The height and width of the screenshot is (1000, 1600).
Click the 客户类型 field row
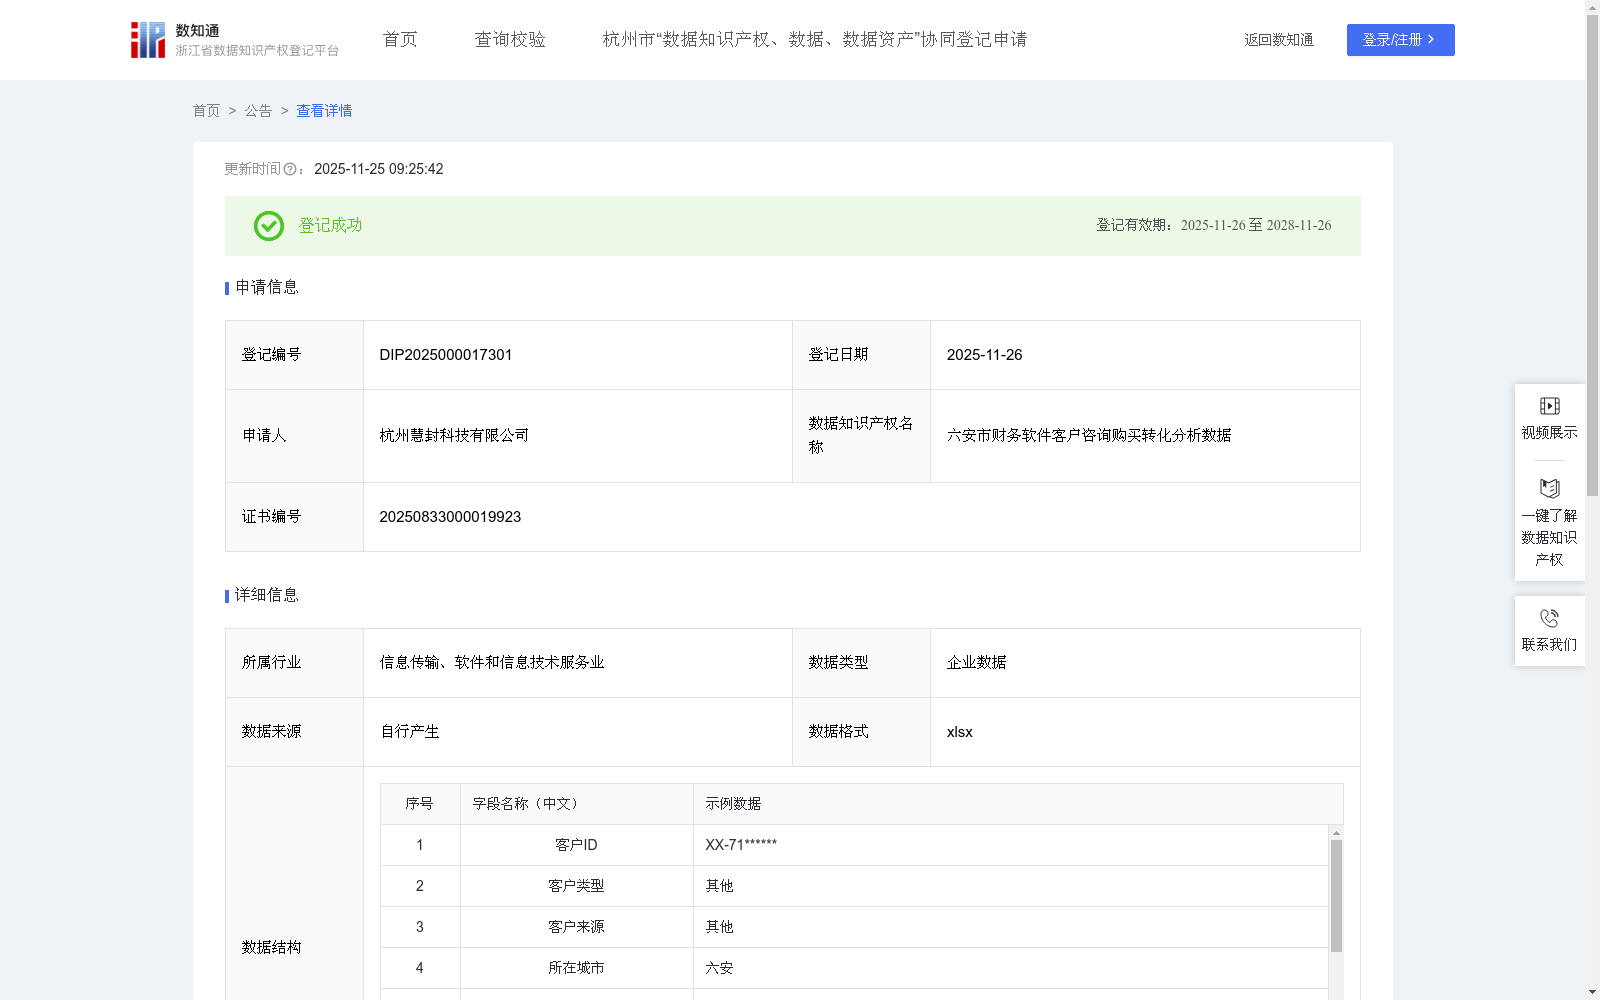[854, 886]
